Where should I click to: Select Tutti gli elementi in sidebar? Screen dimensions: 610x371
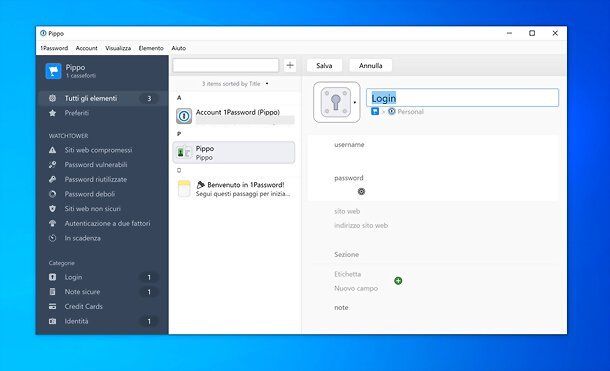point(102,98)
